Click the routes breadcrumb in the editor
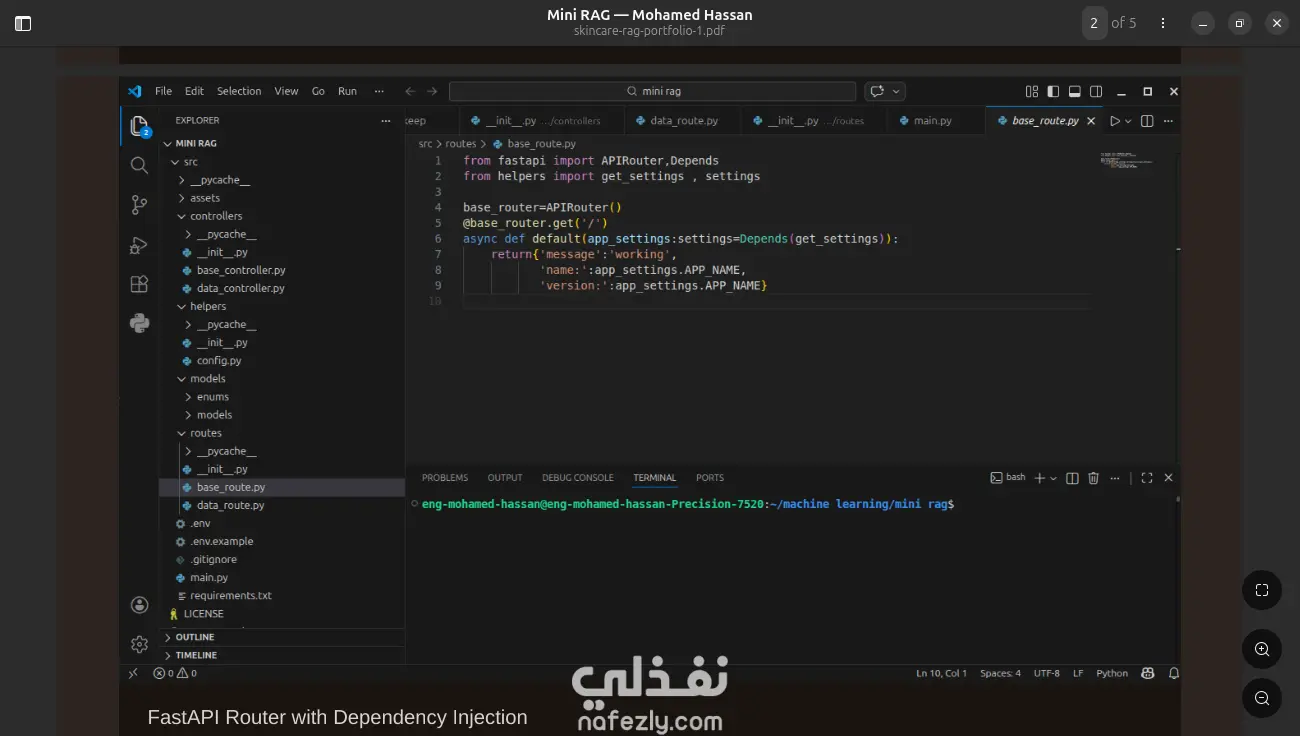The image size is (1300, 736). point(461,144)
